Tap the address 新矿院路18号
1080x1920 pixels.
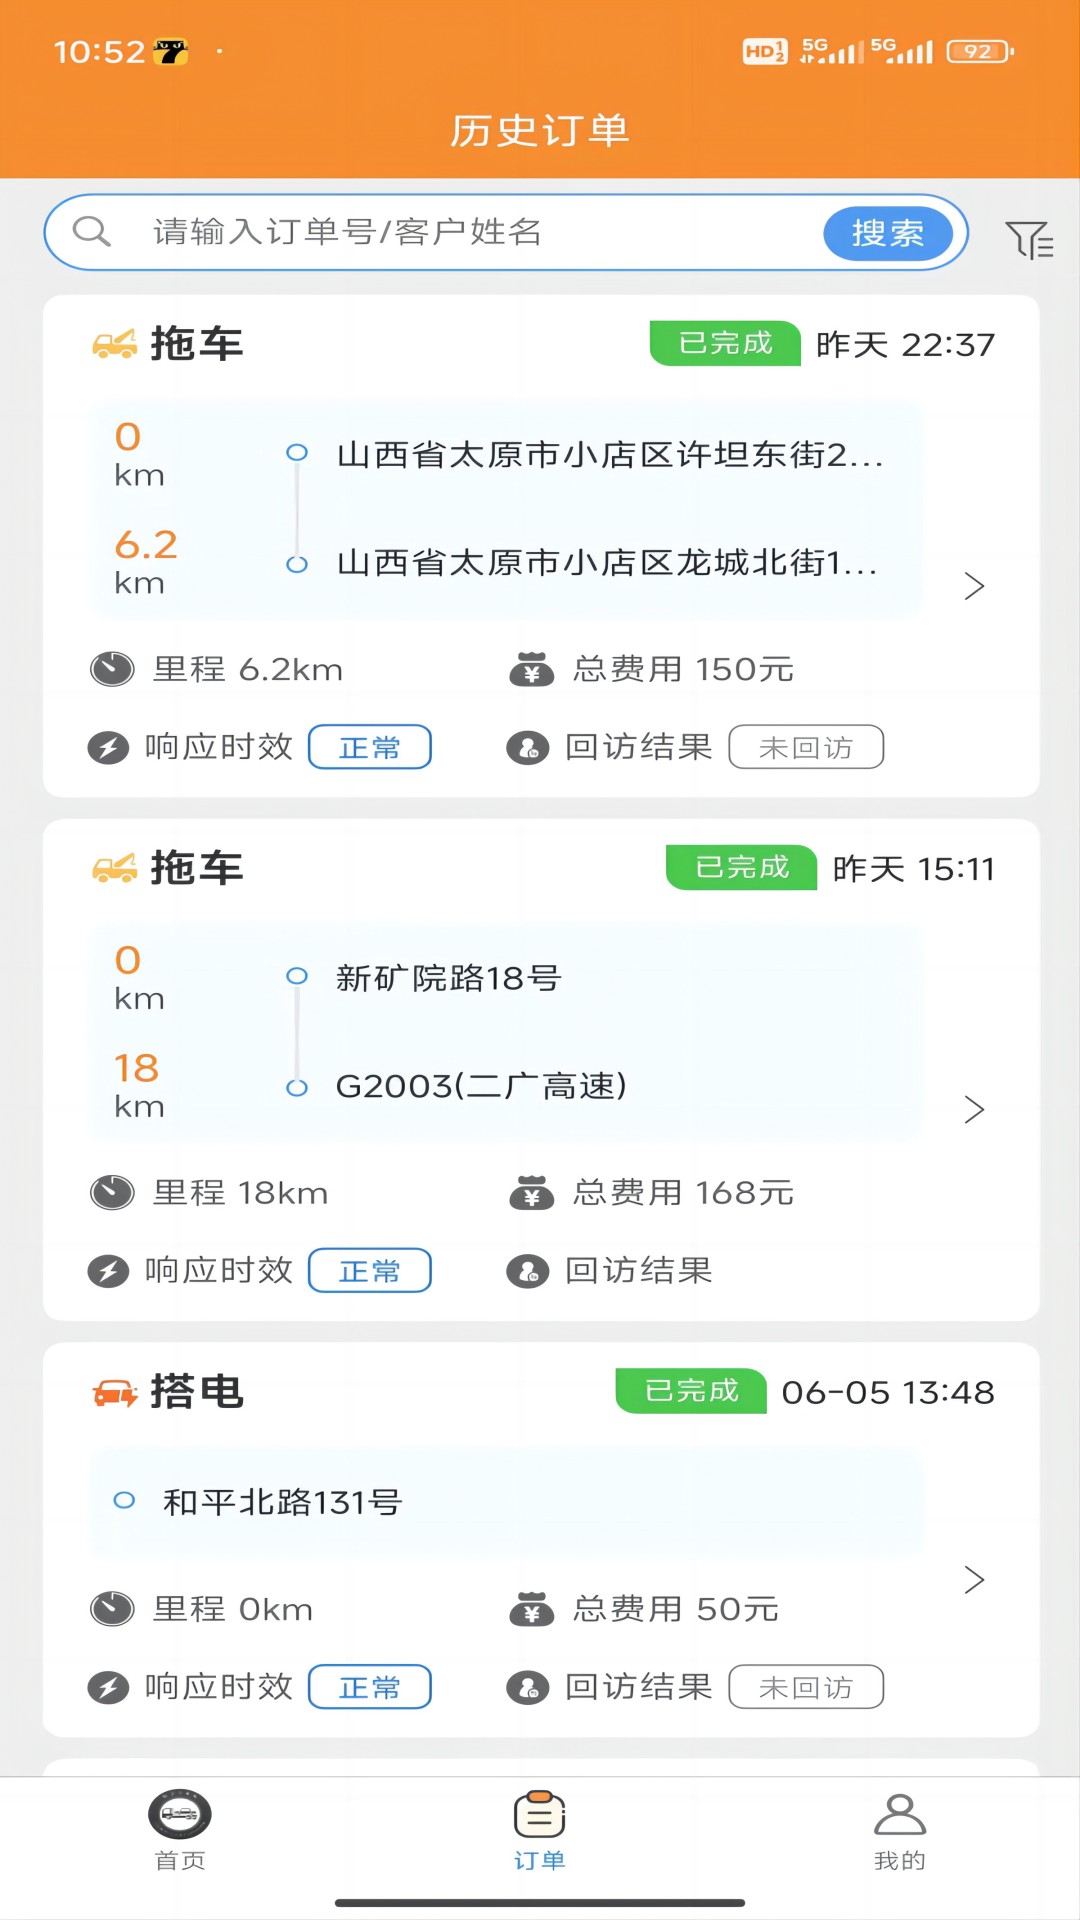pos(448,977)
